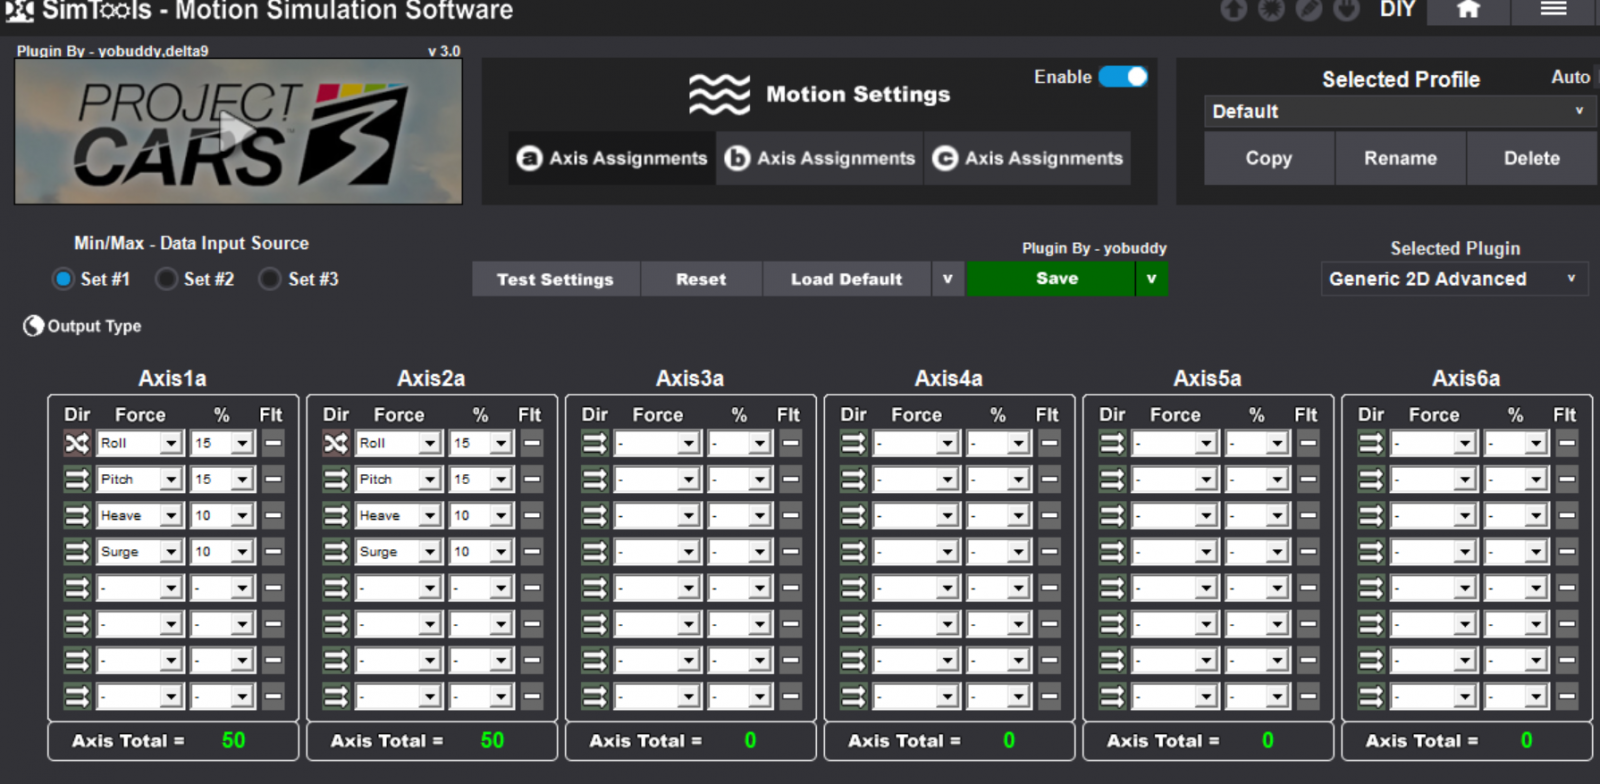1600x784 pixels.
Task: Click the Roll direction shuffle icon in Axis1a
Action: pyautogui.click(x=77, y=443)
